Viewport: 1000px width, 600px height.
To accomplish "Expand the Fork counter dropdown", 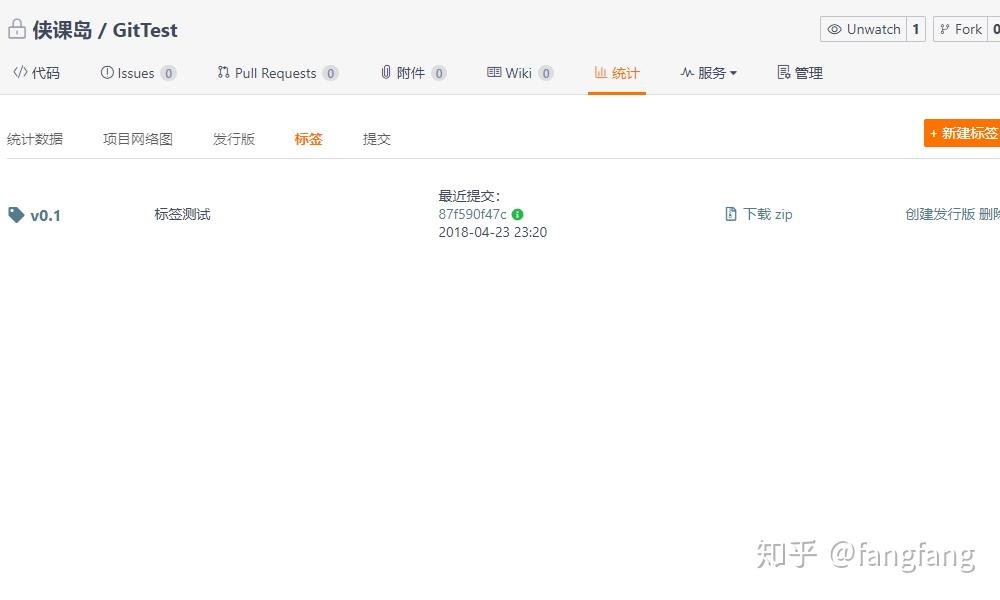I will (x=995, y=29).
